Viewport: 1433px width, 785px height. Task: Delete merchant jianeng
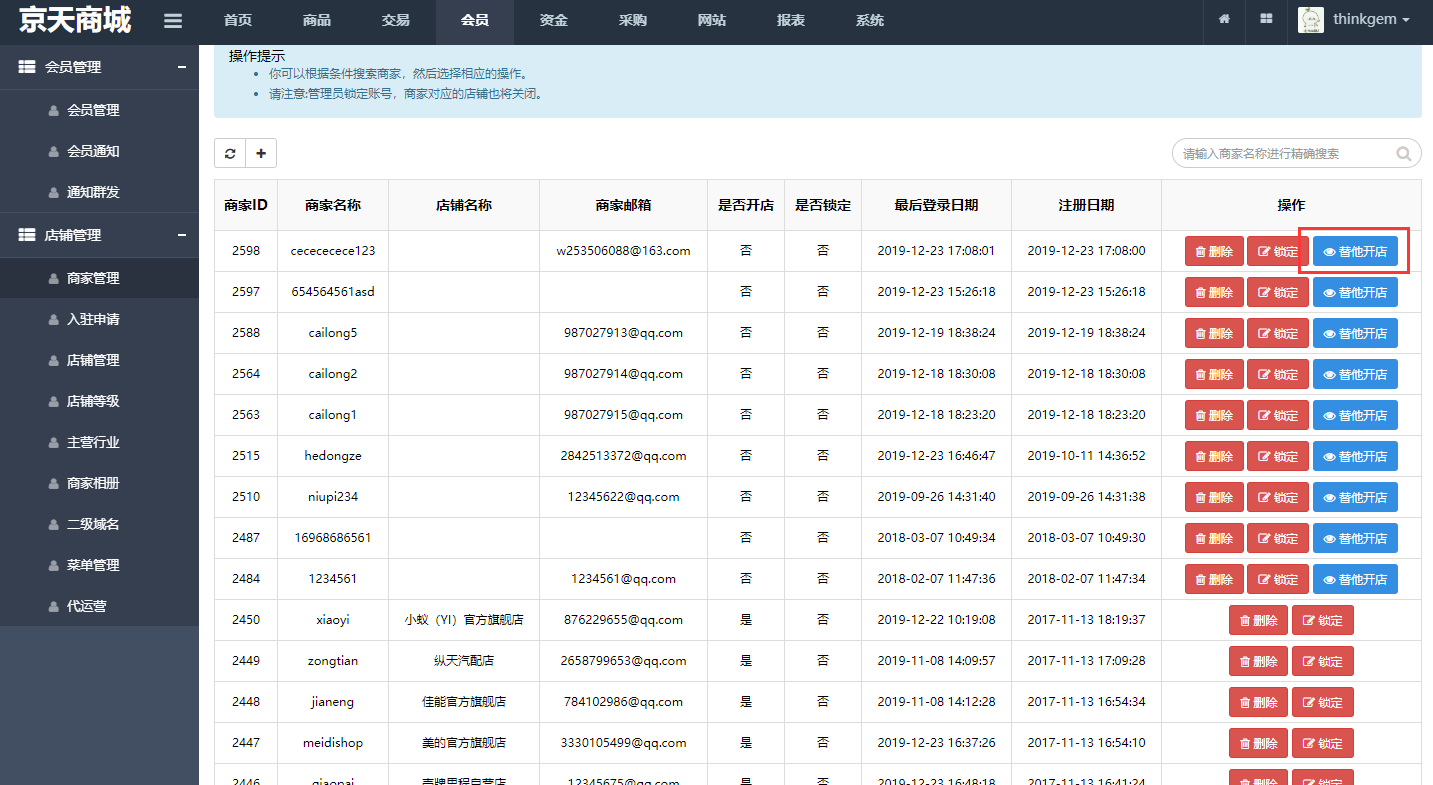(1258, 702)
